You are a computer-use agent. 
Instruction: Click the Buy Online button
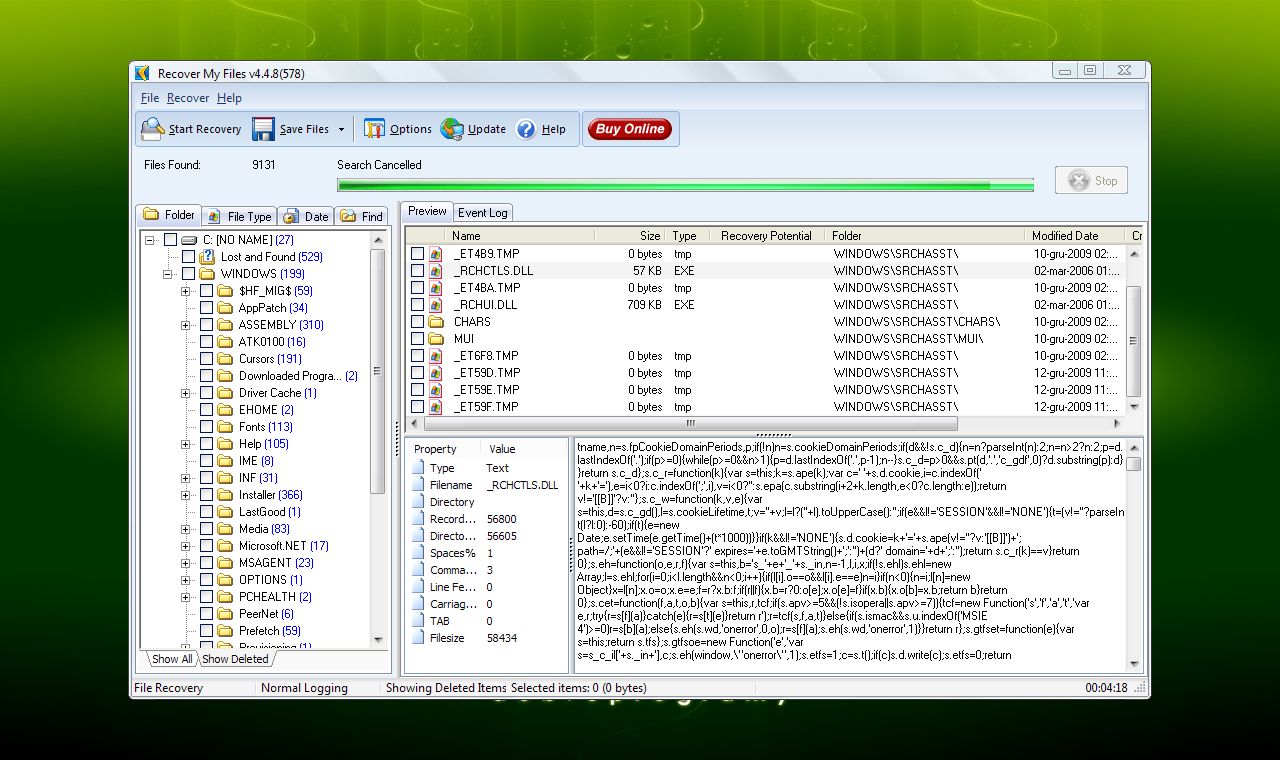(x=629, y=129)
